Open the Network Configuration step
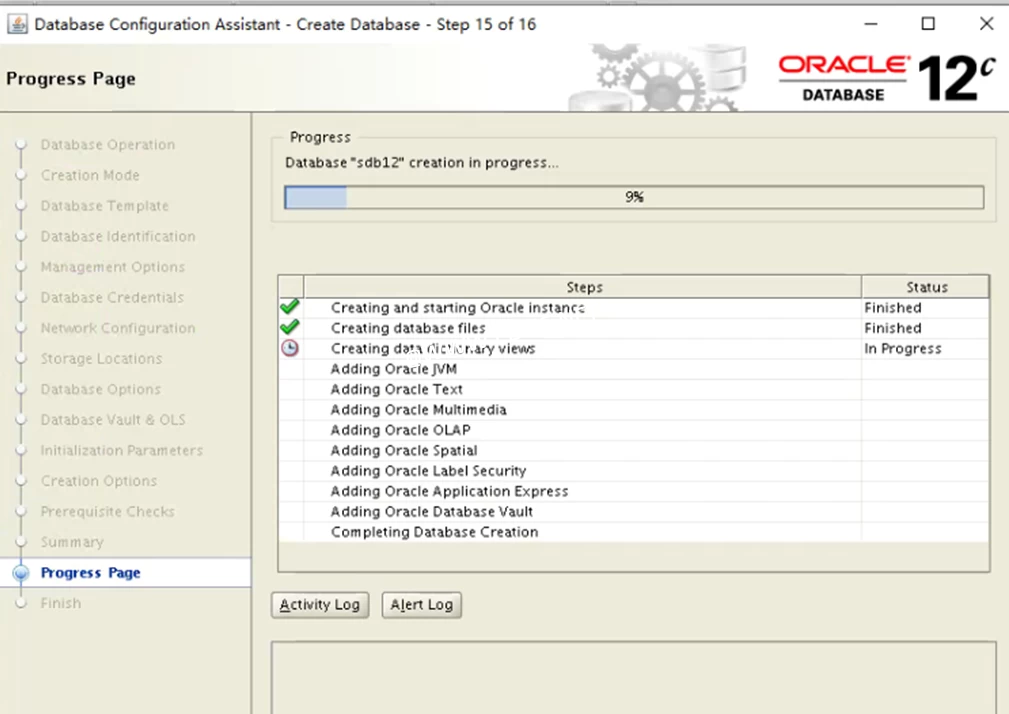 click(118, 328)
